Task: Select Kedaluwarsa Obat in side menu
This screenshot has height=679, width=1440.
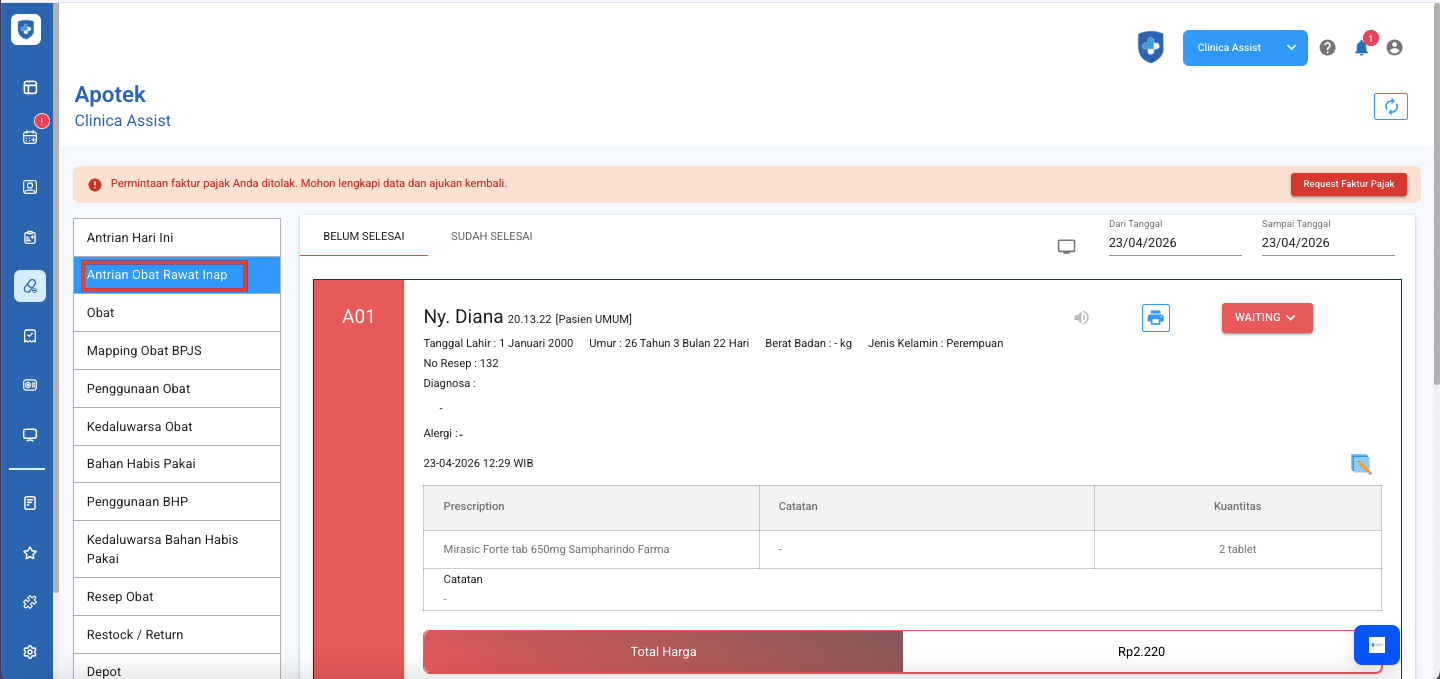Action: point(177,427)
